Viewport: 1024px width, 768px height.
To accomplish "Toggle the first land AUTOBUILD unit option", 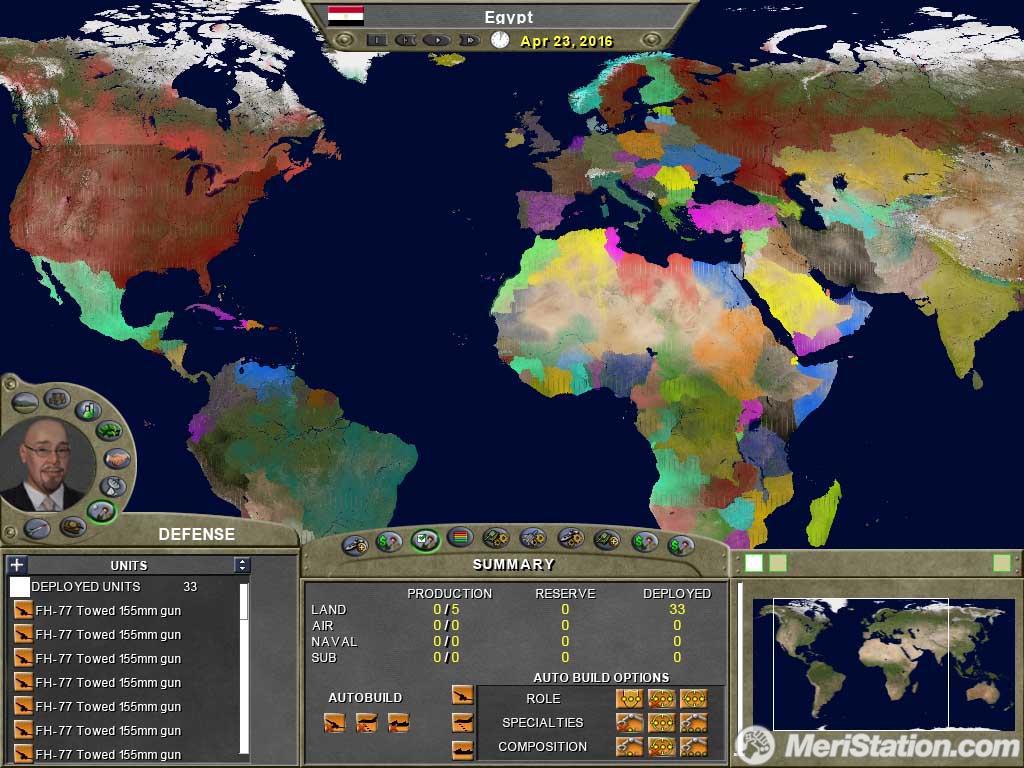I will point(333,723).
